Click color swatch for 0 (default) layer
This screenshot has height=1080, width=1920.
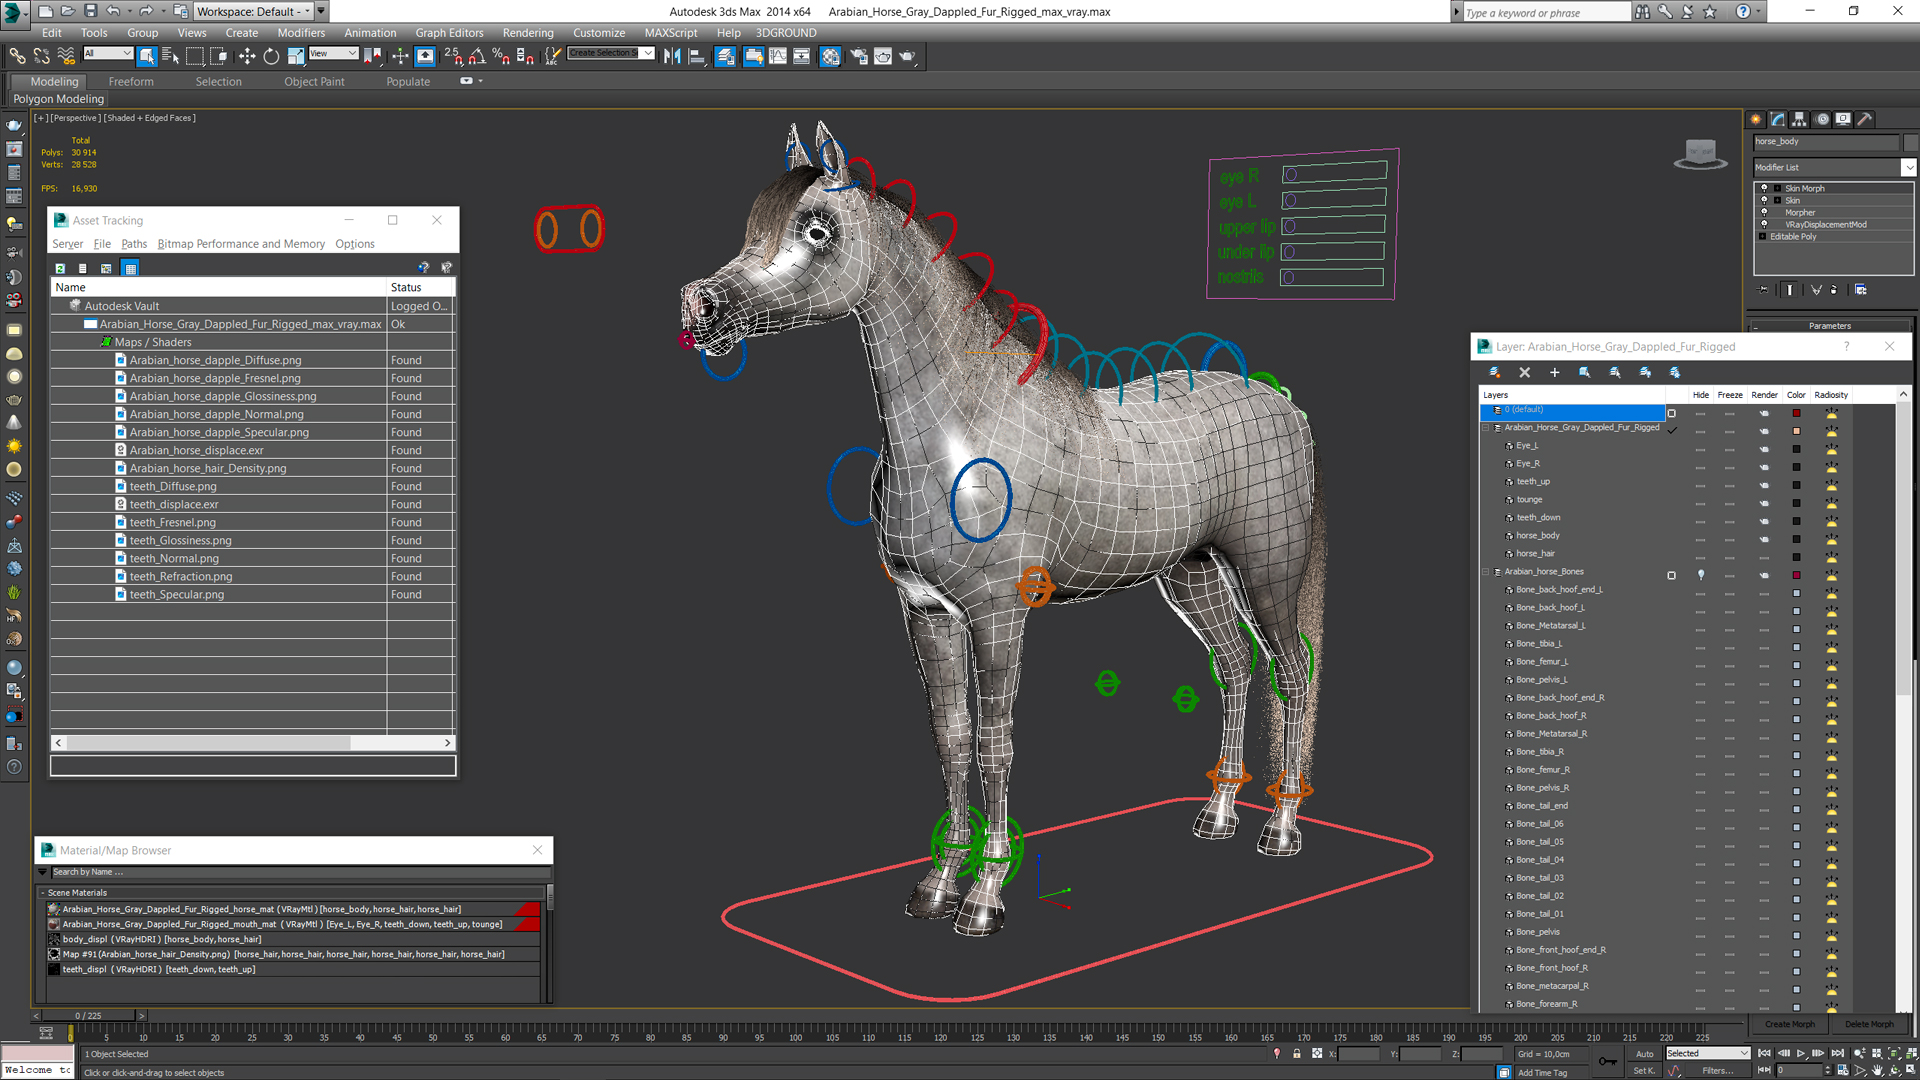coord(1796,413)
